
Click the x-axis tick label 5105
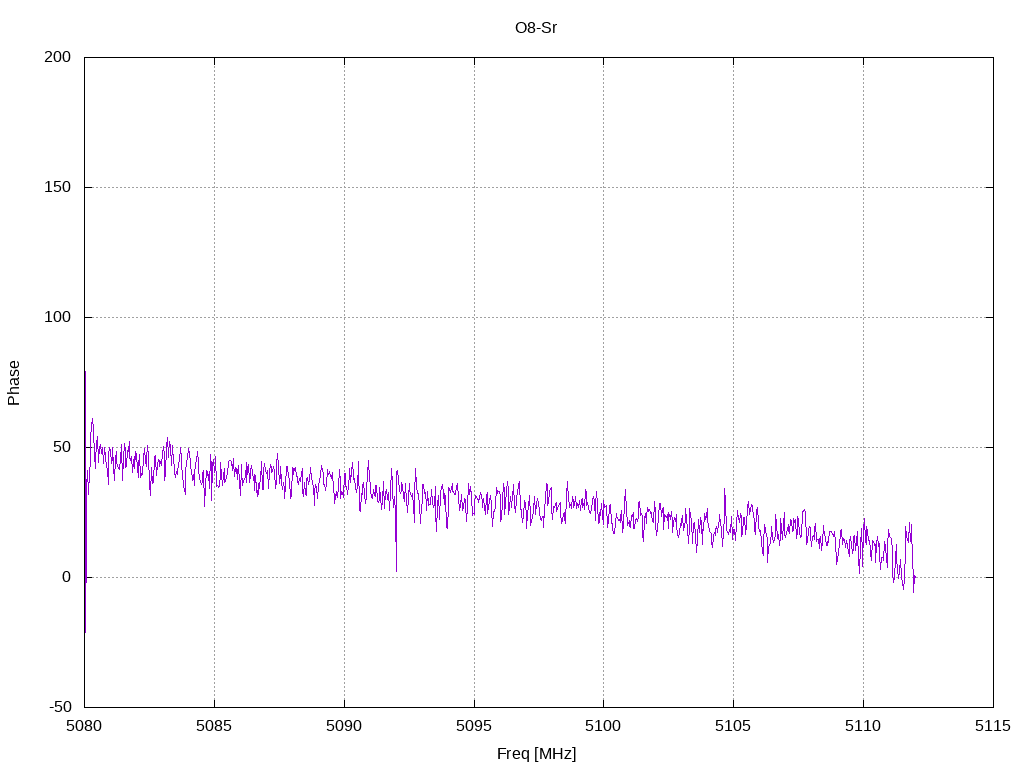[733, 726]
